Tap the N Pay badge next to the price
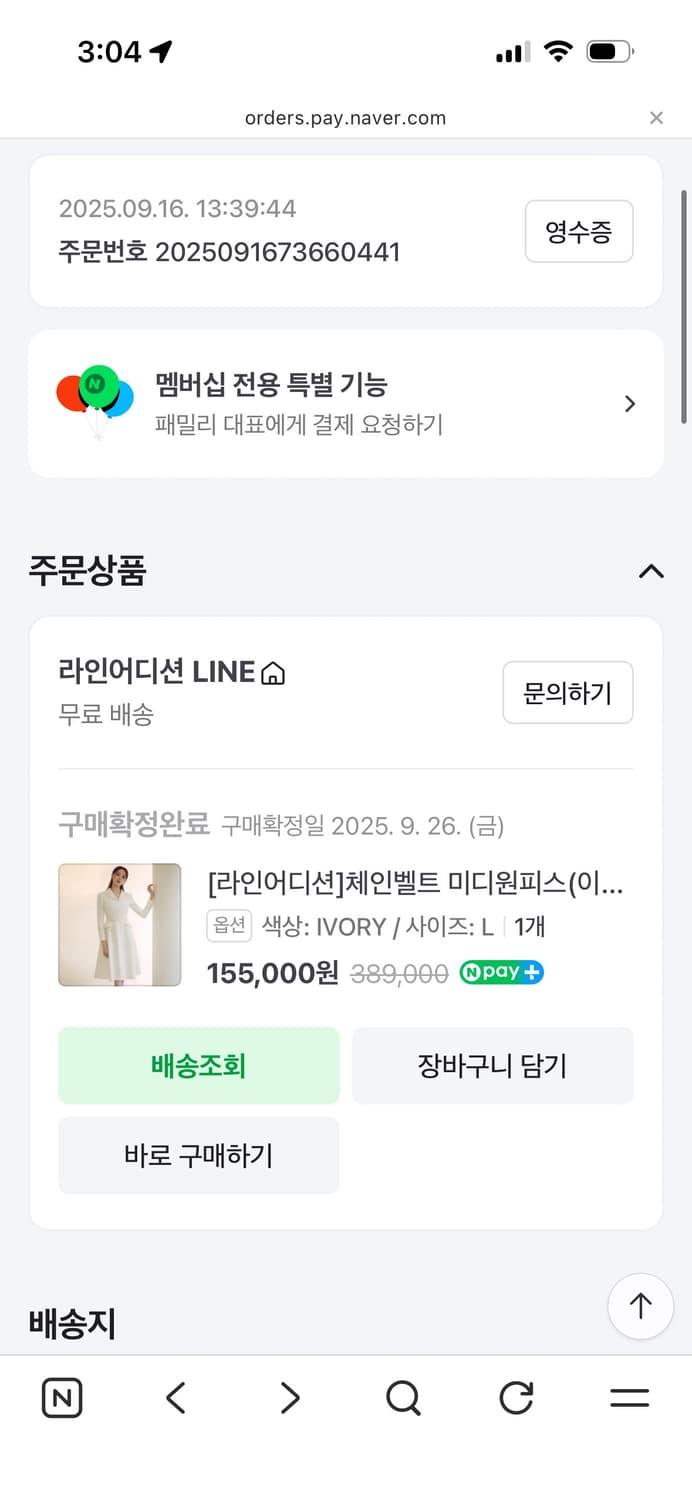 pos(500,971)
